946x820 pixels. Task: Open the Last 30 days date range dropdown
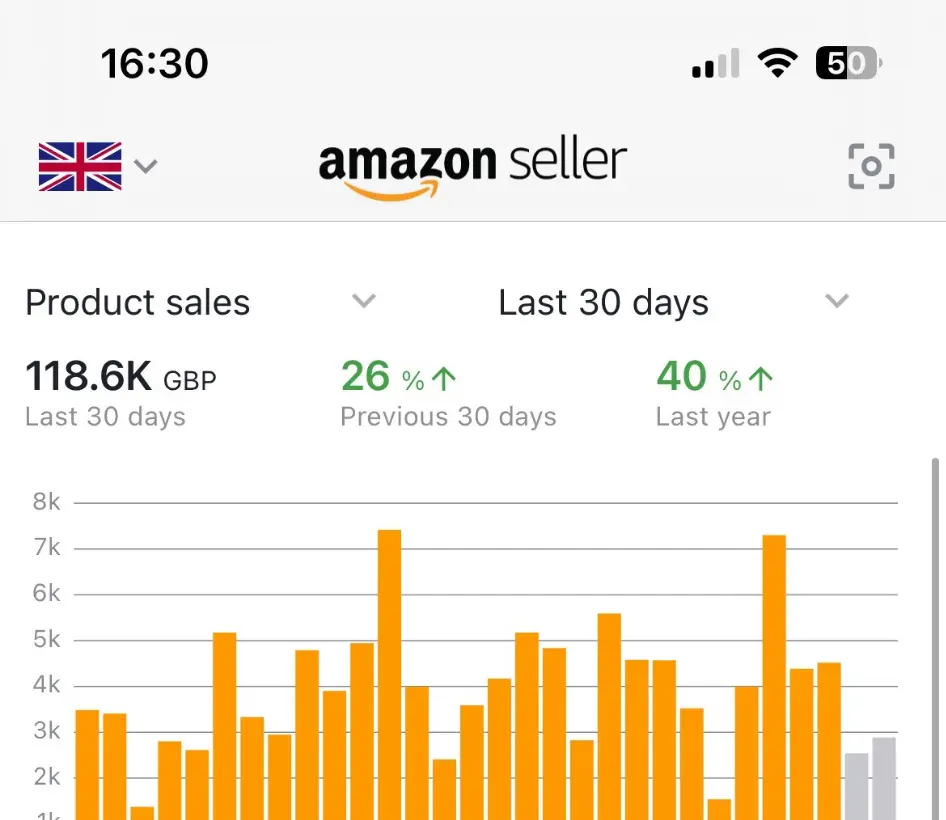(836, 301)
